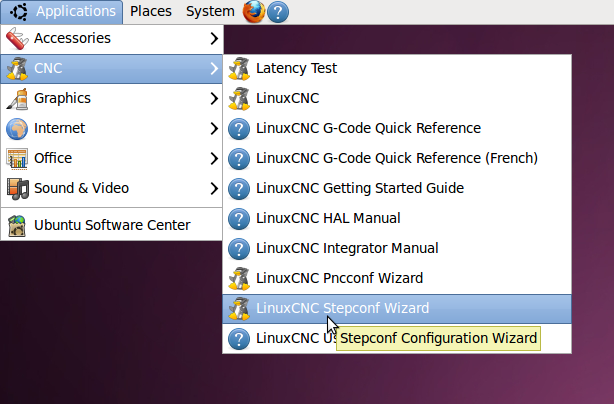Expand the Office submenu arrow

tap(214, 159)
